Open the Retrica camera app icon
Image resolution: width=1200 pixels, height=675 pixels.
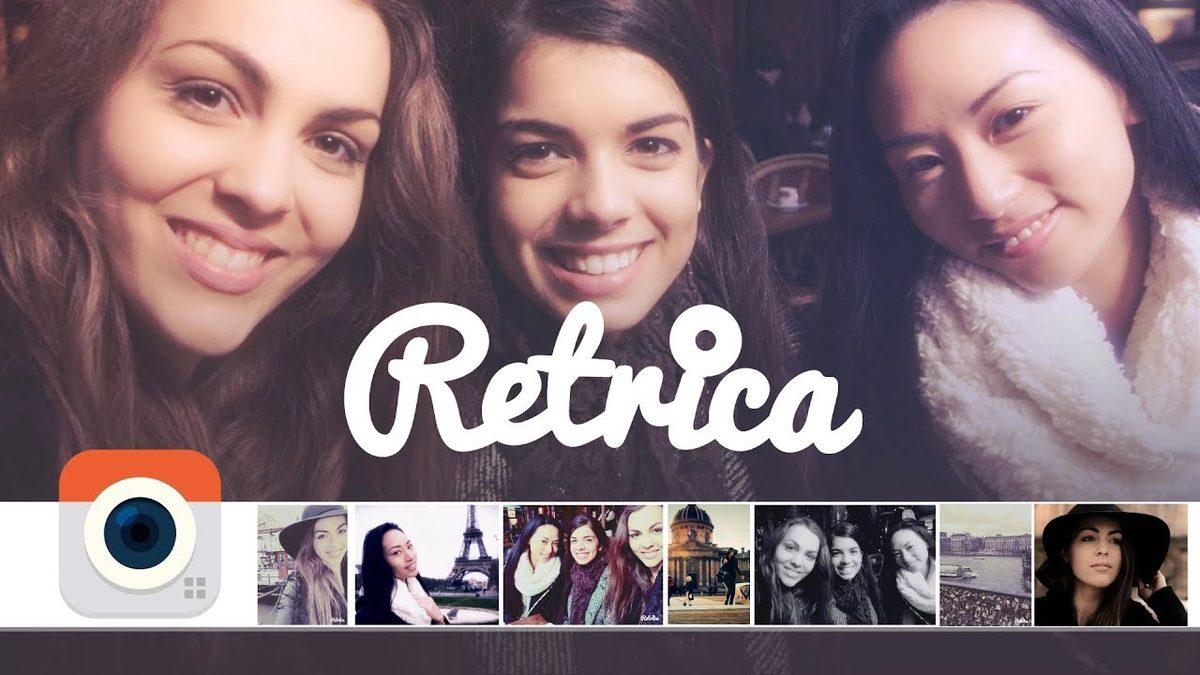point(140,533)
